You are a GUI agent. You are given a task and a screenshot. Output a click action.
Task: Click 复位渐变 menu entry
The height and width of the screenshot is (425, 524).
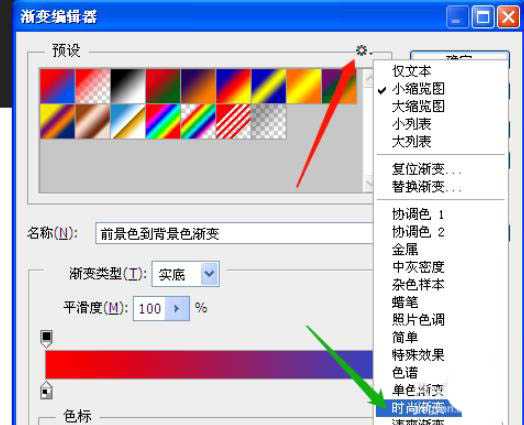point(427,169)
